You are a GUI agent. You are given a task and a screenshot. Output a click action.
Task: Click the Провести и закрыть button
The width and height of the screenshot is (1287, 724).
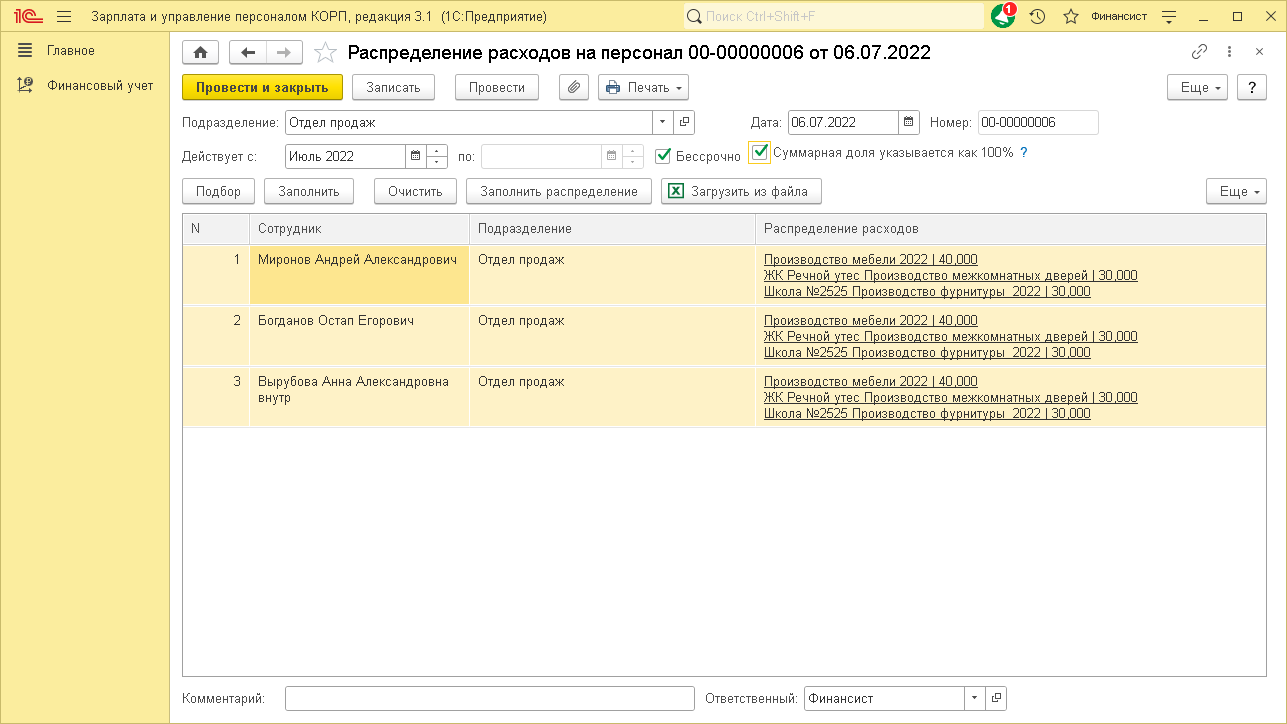(262, 88)
